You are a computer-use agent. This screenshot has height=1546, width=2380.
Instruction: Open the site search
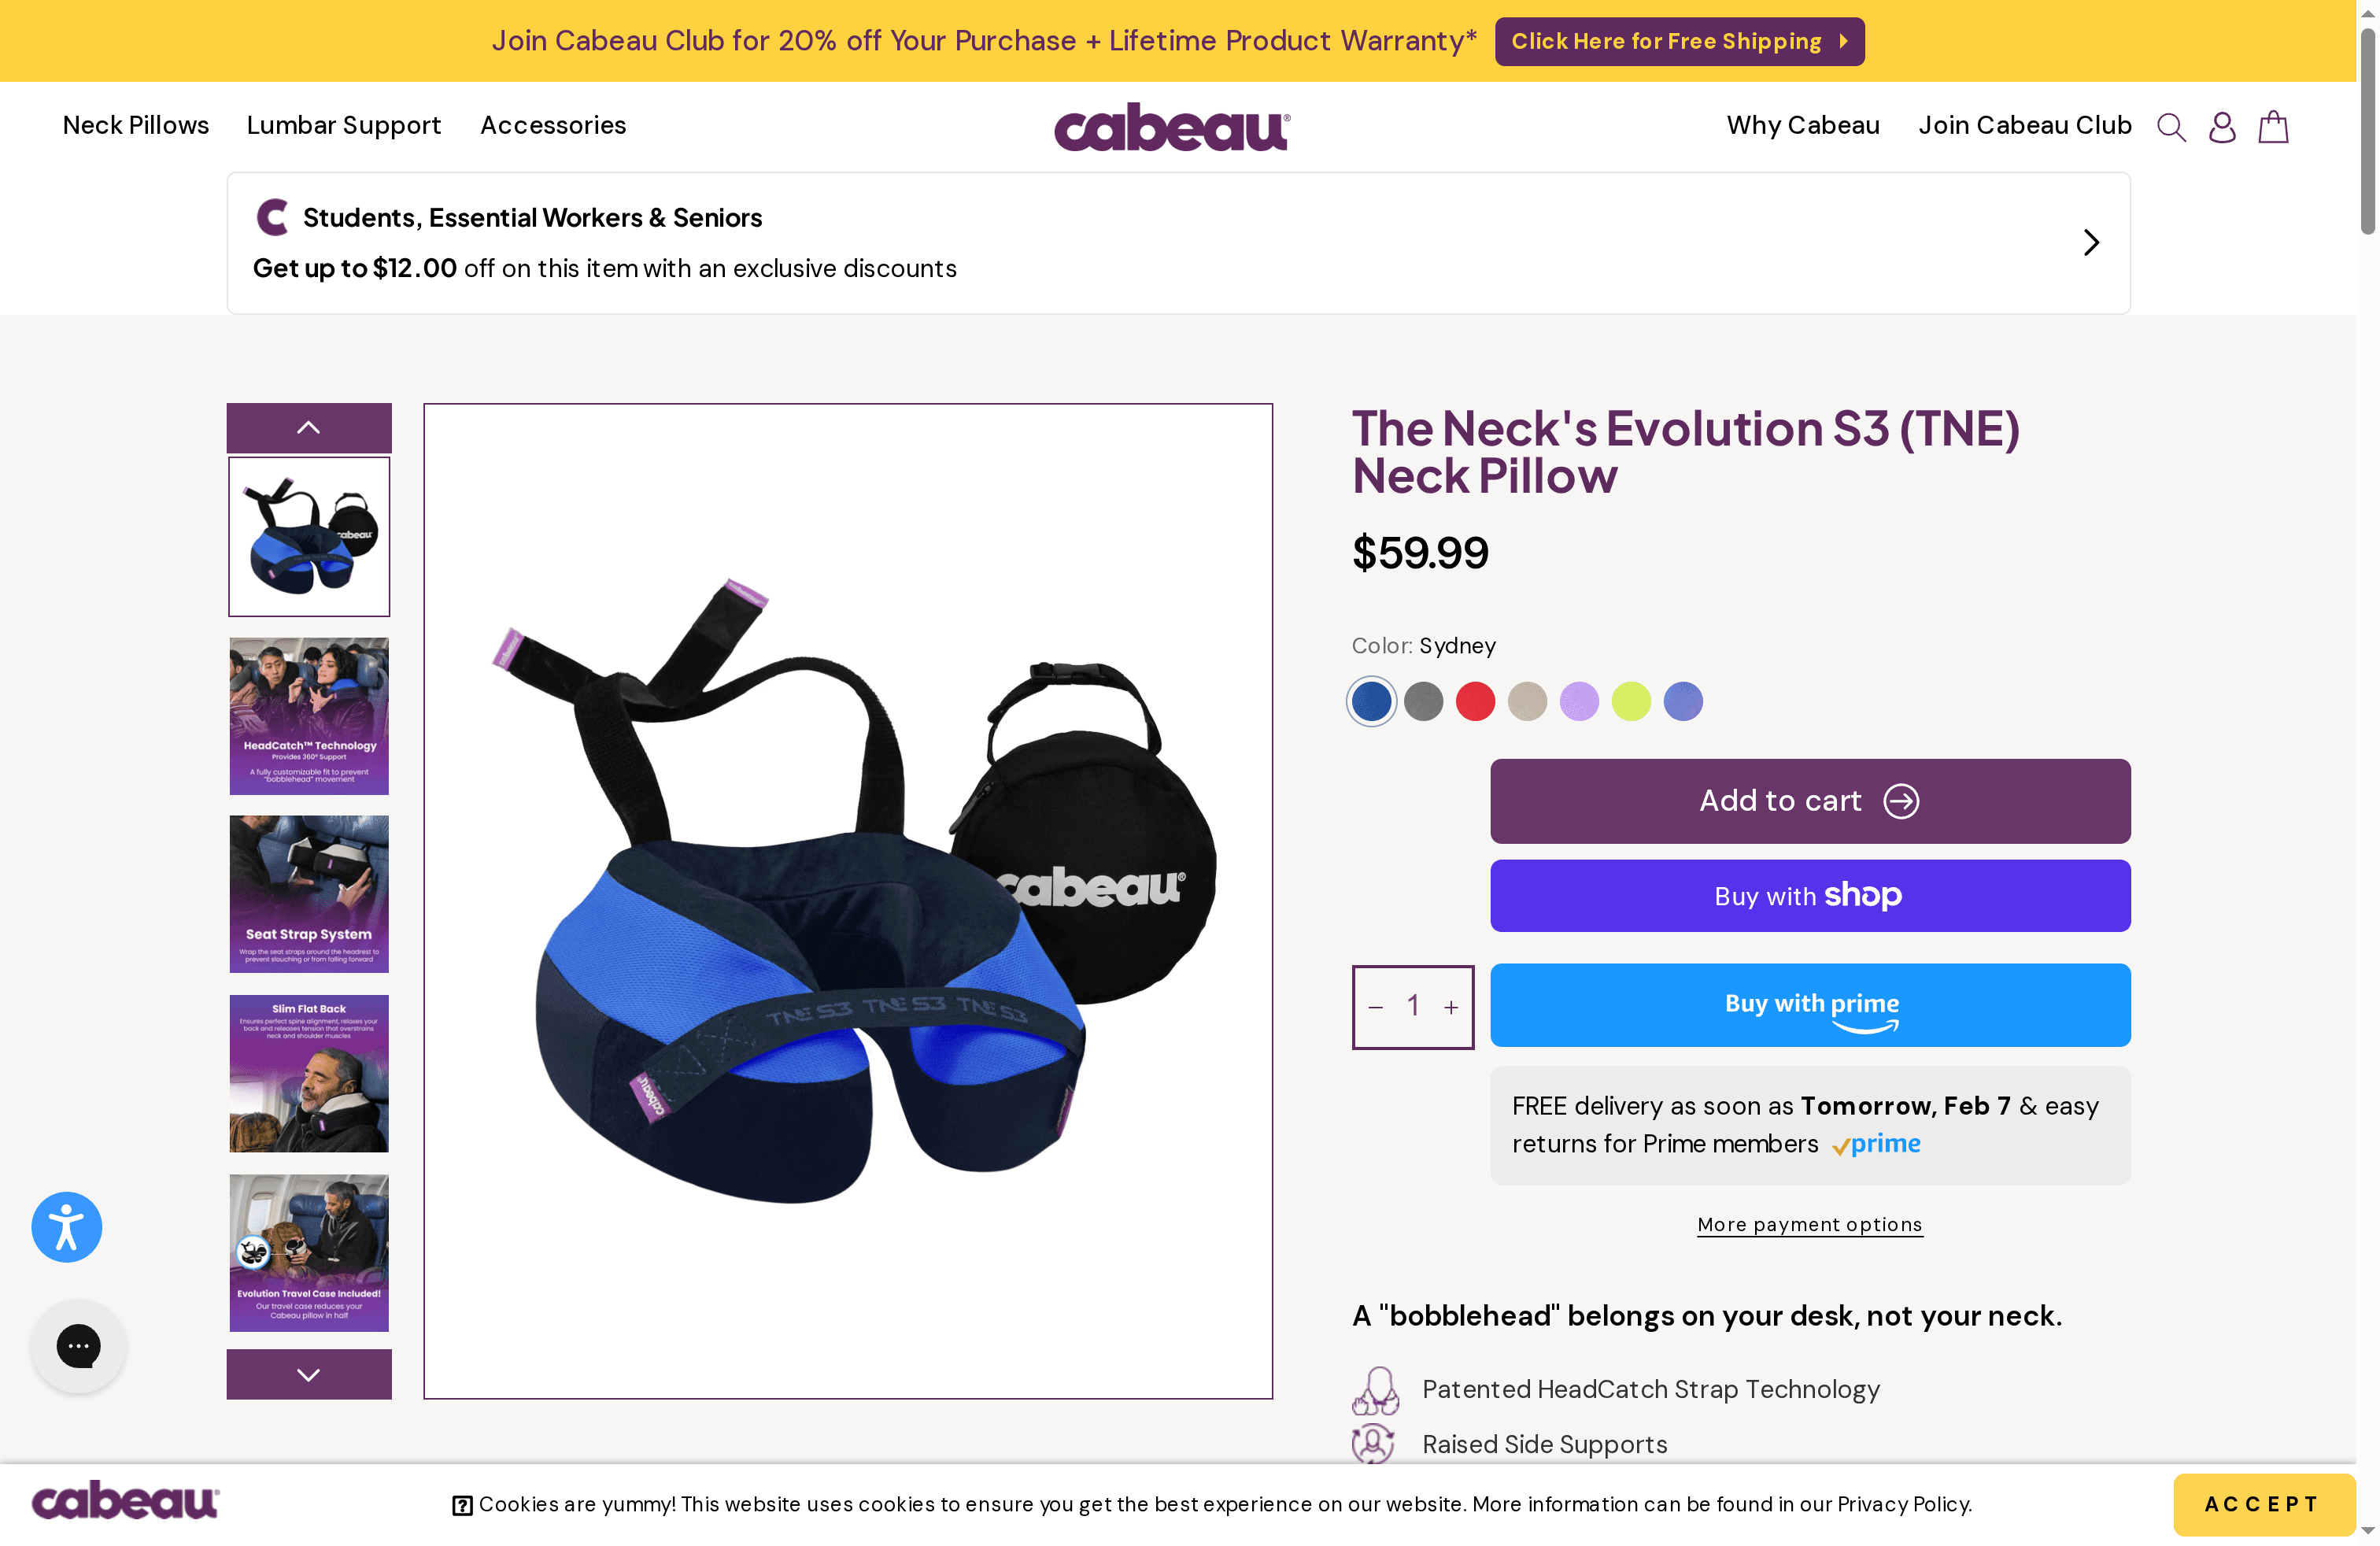[x=2171, y=126]
